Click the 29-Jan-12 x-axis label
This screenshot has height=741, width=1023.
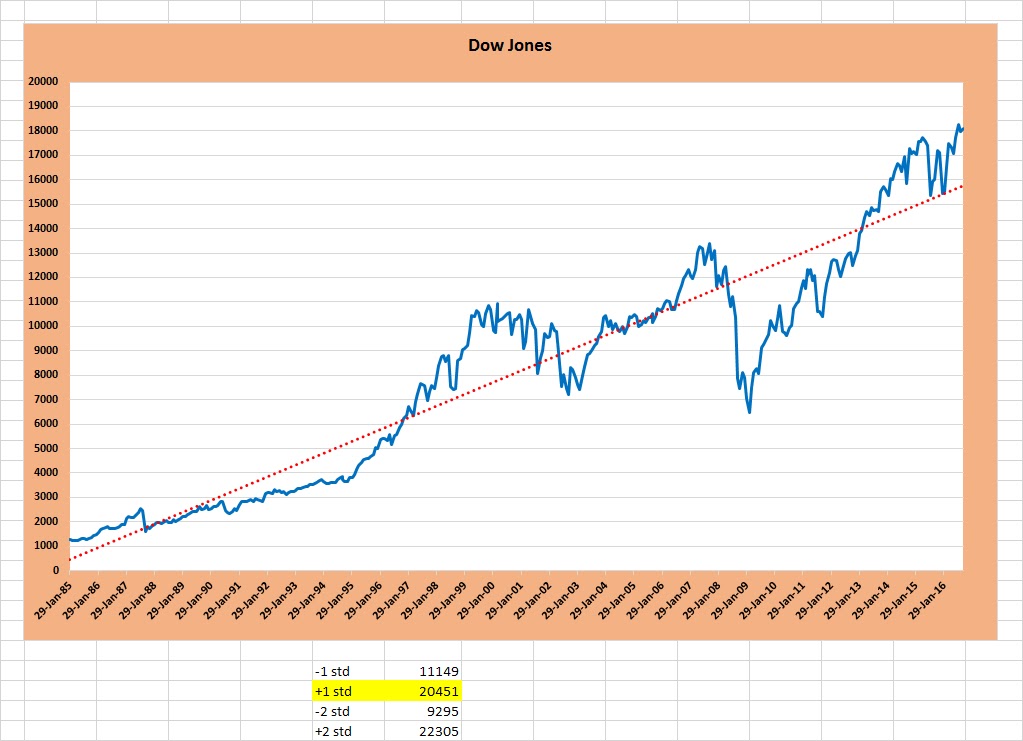tap(814, 599)
